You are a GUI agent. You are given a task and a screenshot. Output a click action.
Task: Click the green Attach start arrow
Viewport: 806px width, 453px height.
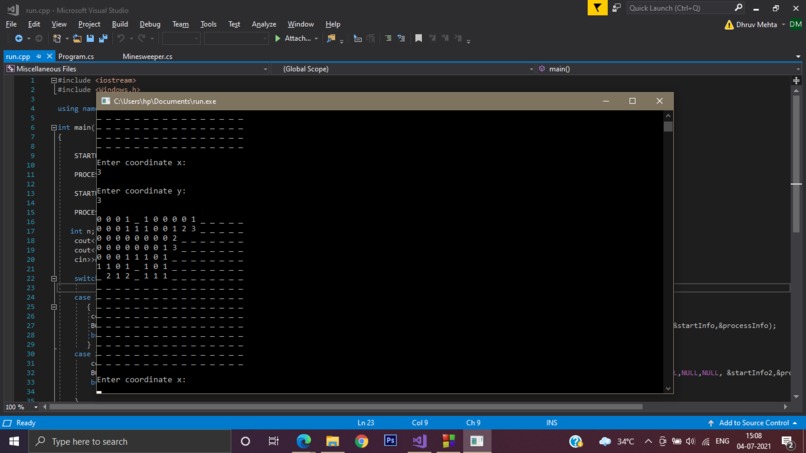pos(278,39)
